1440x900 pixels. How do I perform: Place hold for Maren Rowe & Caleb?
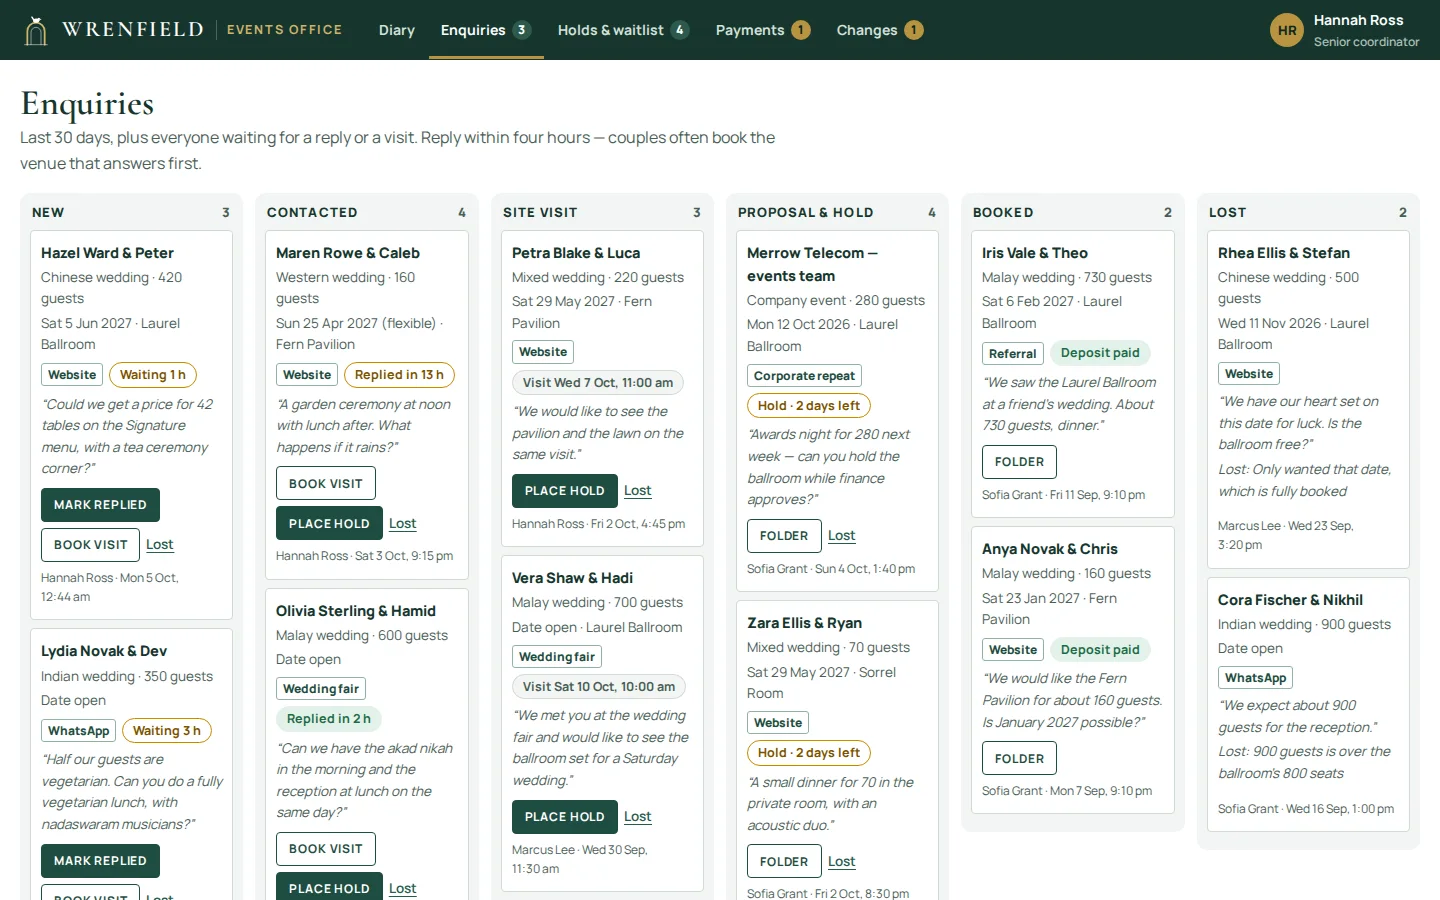tap(329, 523)
